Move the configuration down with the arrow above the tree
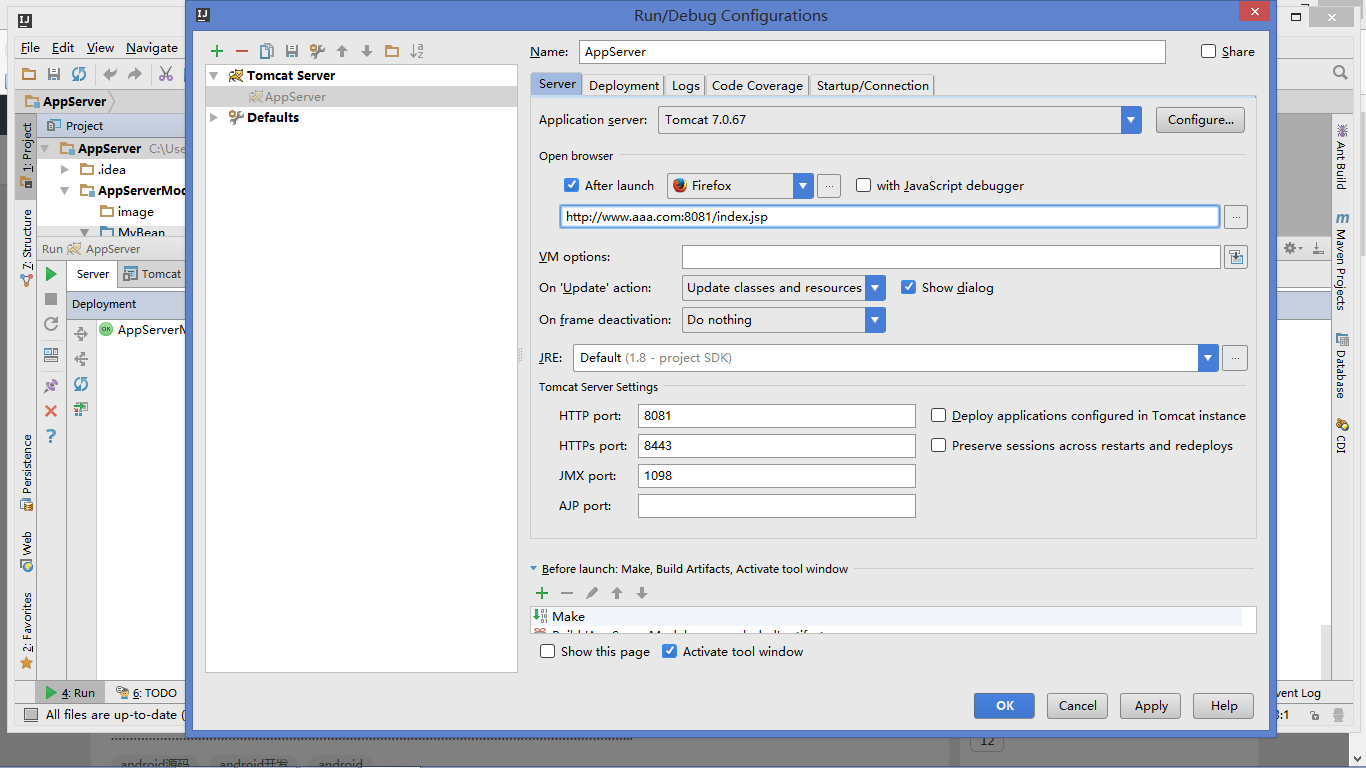The image size is (1366, 768). [x=367, y=51]
